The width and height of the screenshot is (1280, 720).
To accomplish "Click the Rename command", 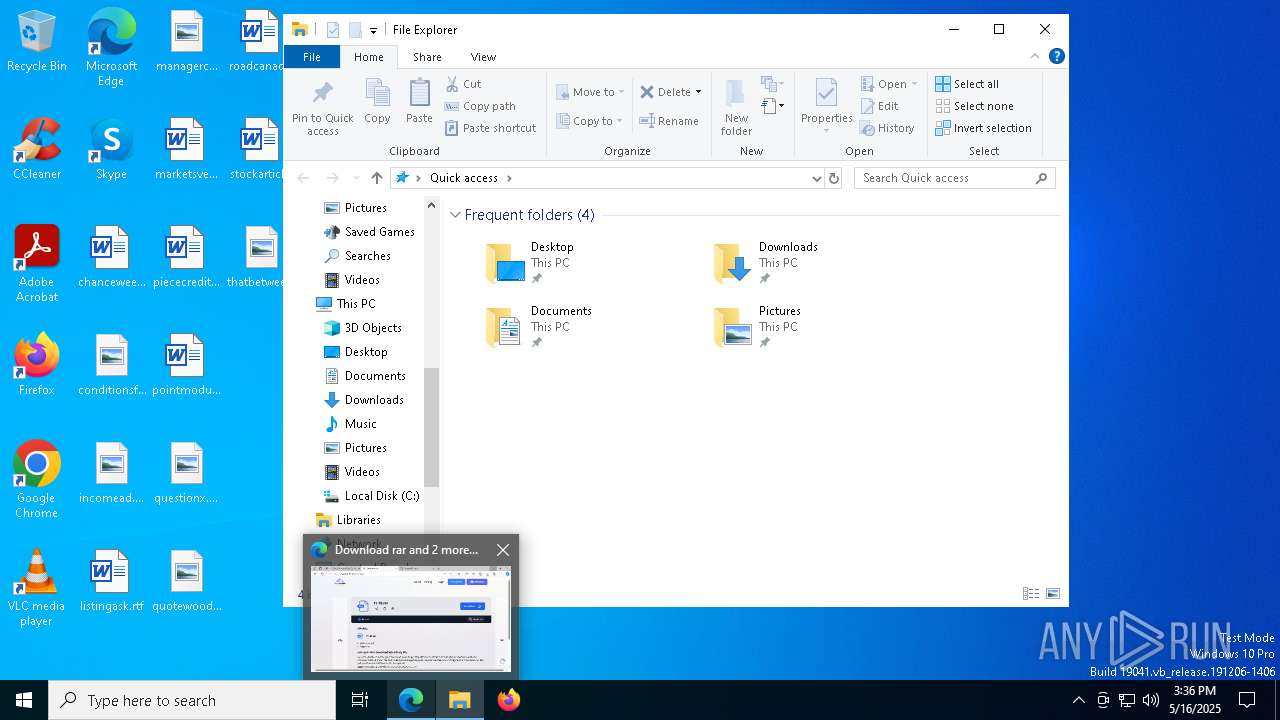I will pos(669,121).
